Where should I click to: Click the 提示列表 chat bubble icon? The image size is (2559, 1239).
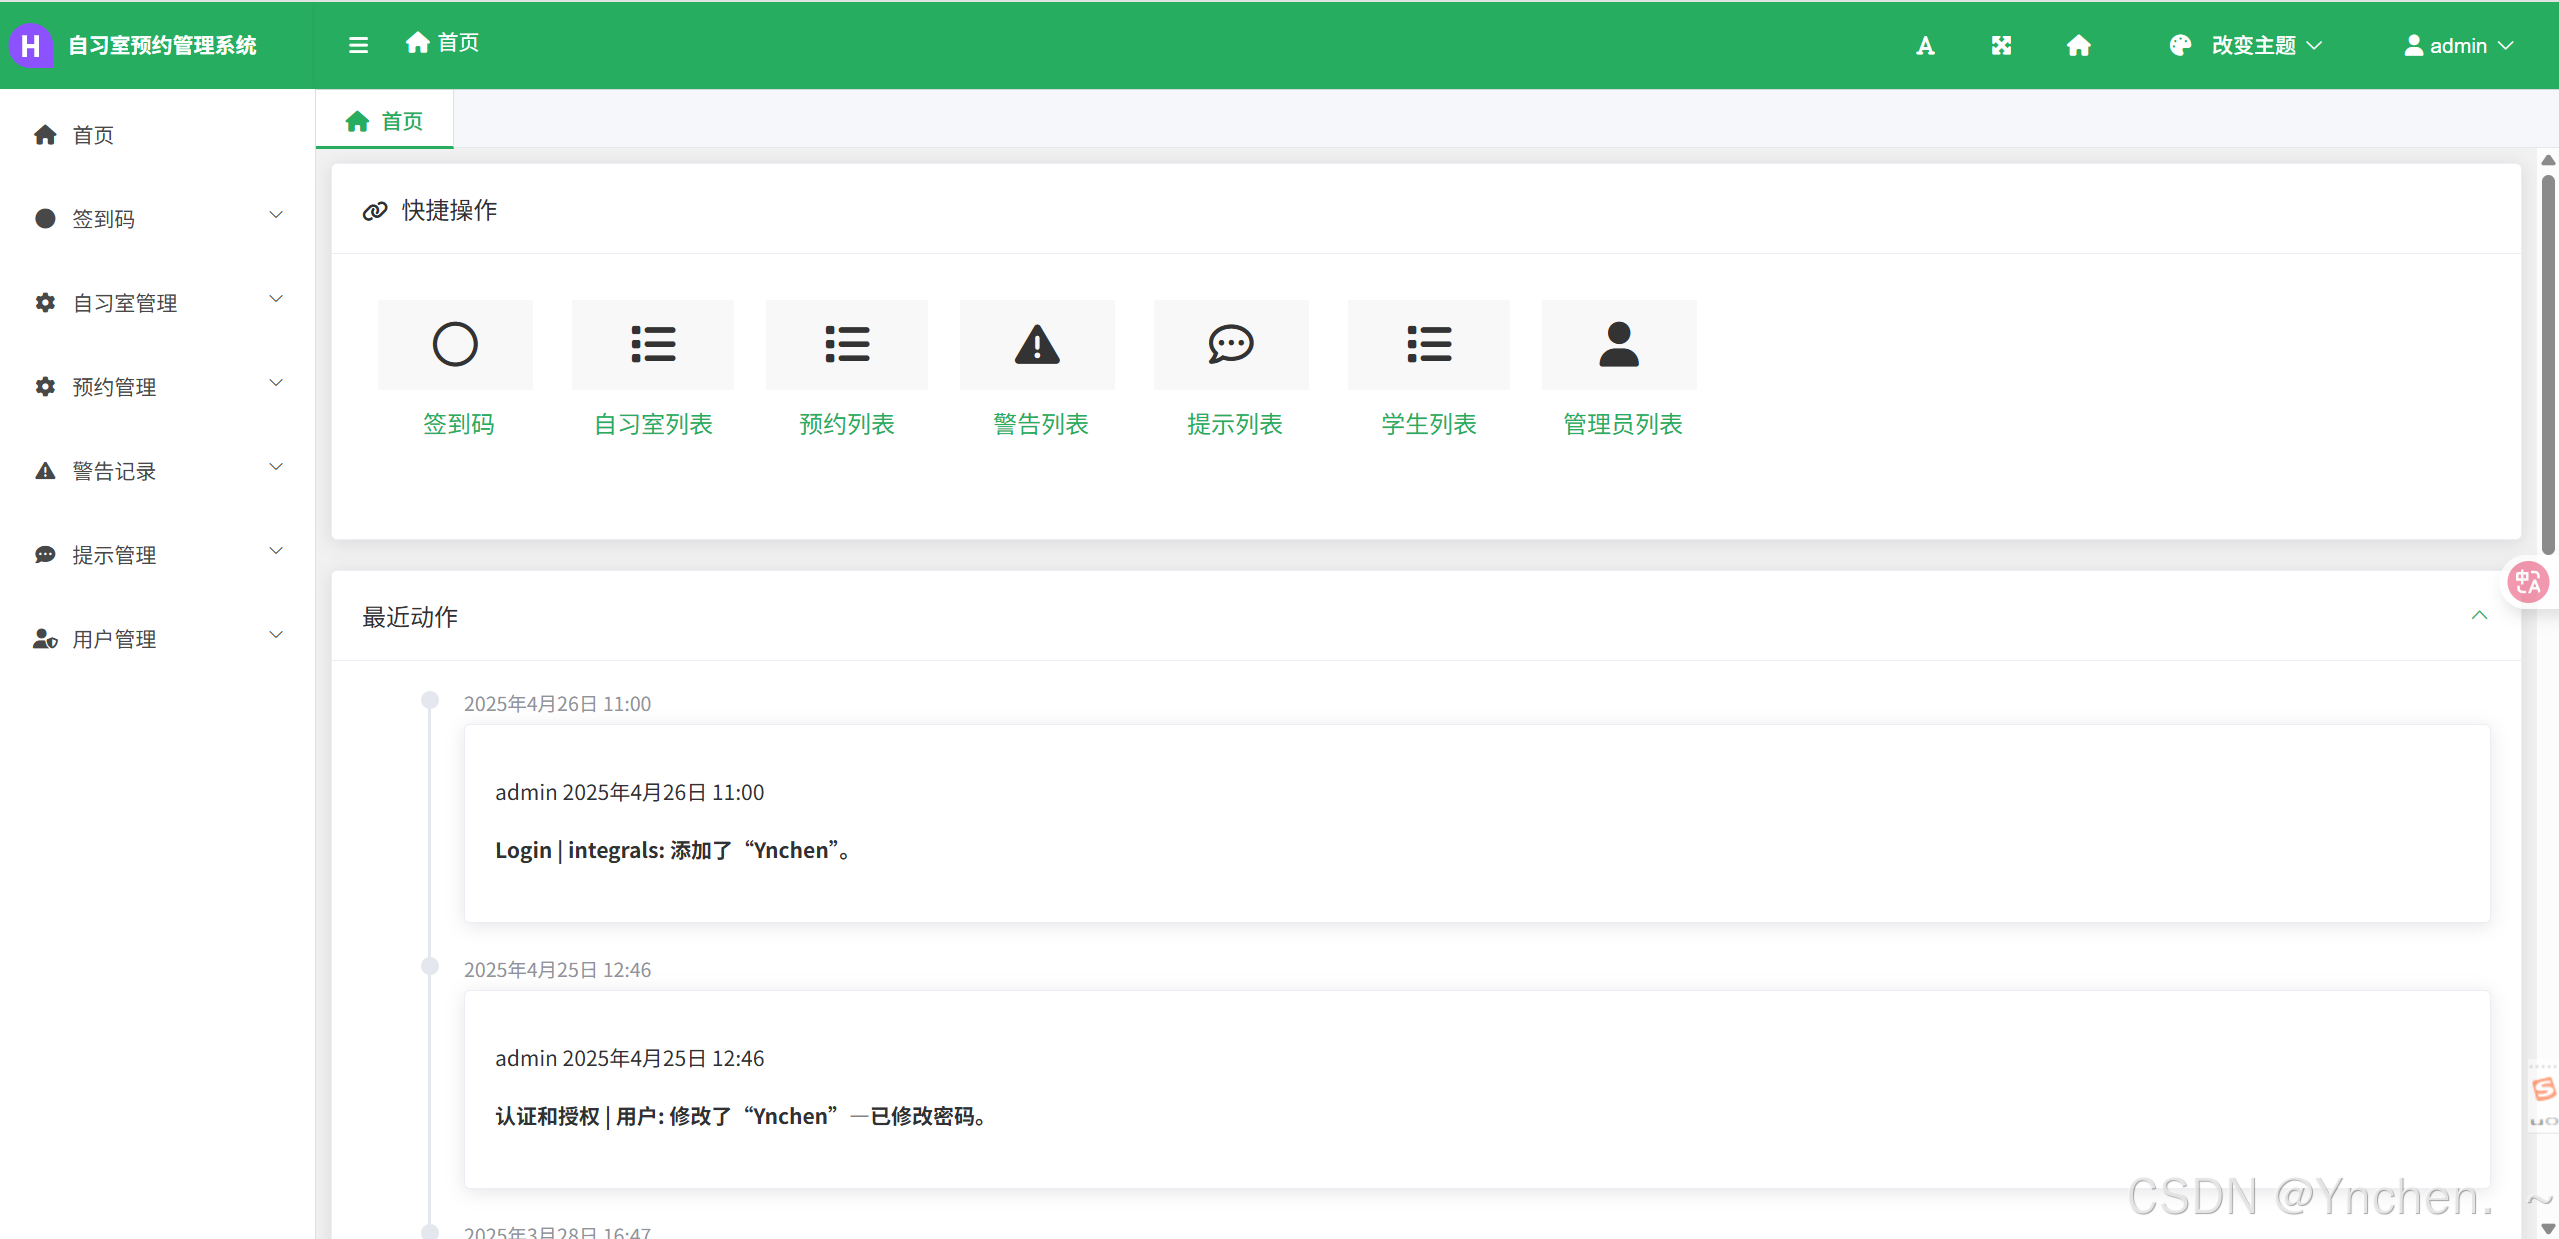click(x=1231, y=344)
